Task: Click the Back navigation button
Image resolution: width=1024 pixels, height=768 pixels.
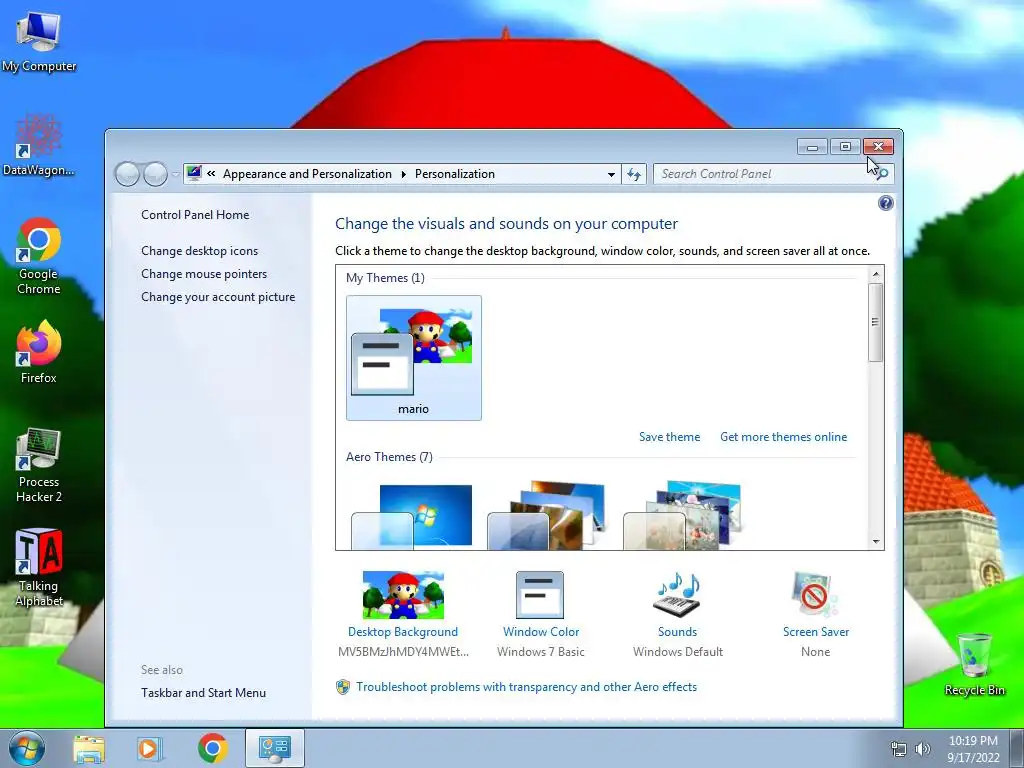Action: tap(127, 174)
